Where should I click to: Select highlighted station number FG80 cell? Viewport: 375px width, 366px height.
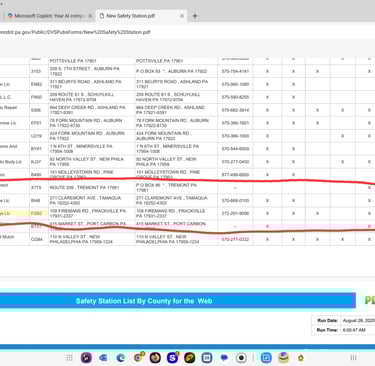coord(36,213)
